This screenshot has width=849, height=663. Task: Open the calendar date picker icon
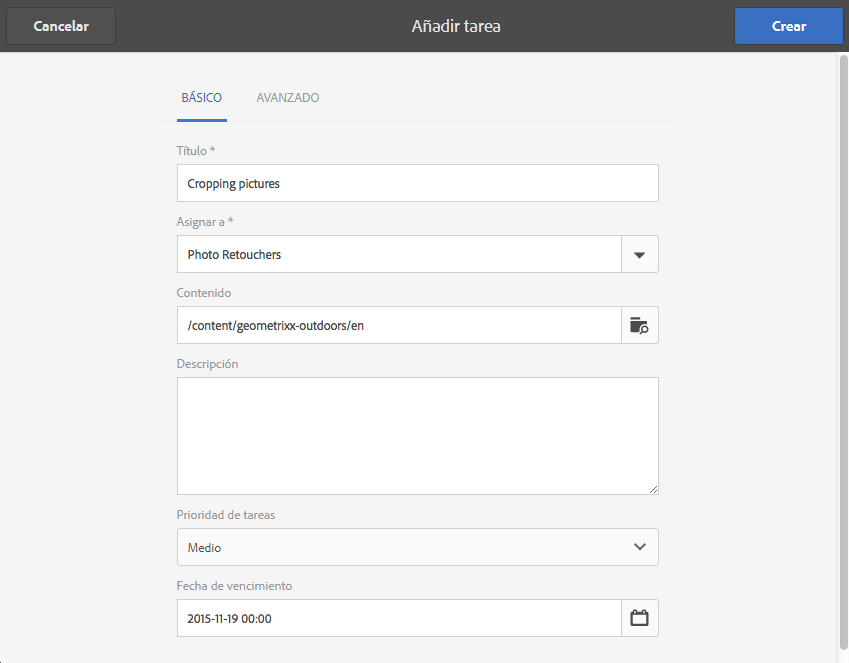click(x=640, y=618)
